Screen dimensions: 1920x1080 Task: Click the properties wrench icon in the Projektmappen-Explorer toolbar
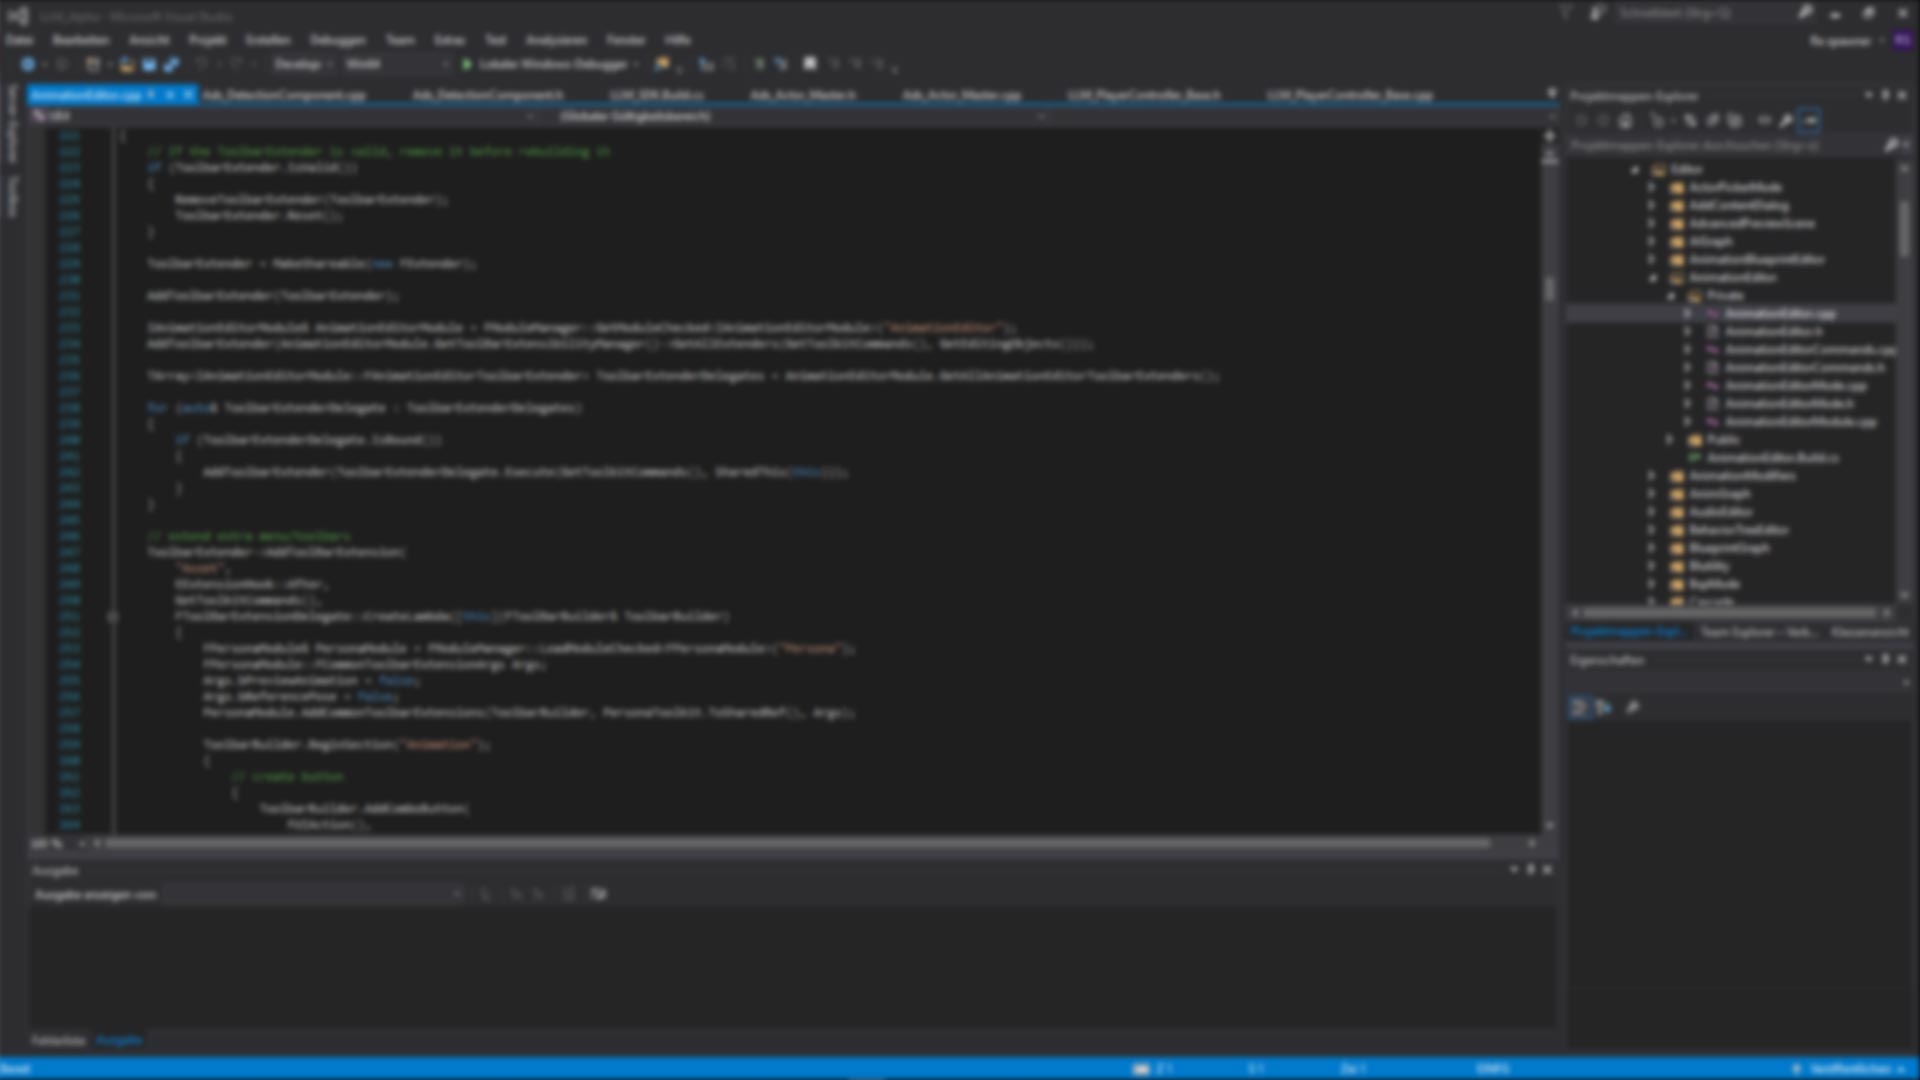1787,121
